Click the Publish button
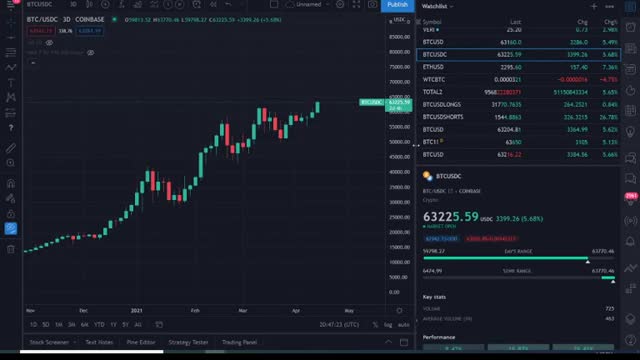The width and height of the screenshot is (640, 360). [x=397, y=5]
